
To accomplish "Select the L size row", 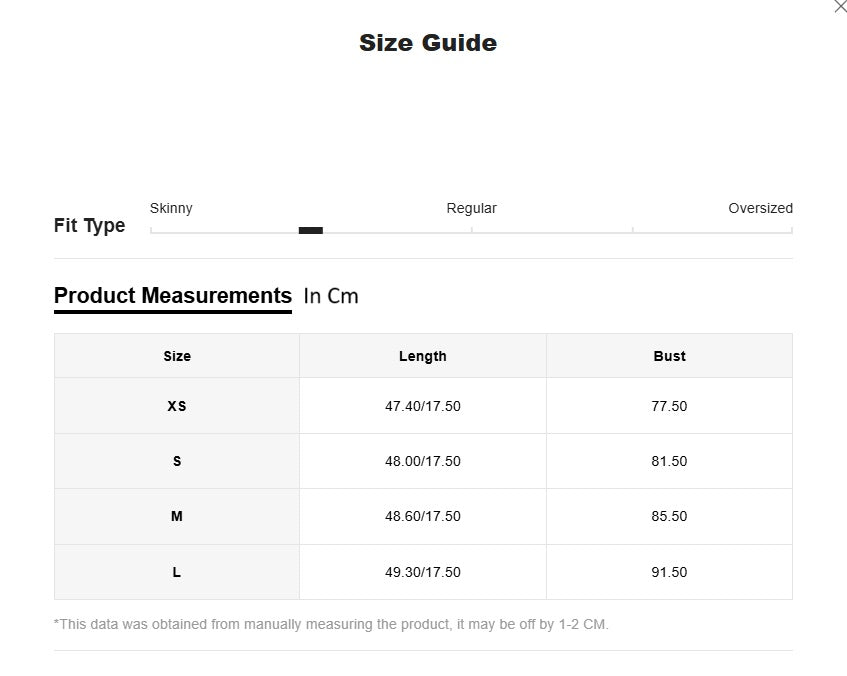I will coord(177,572).
